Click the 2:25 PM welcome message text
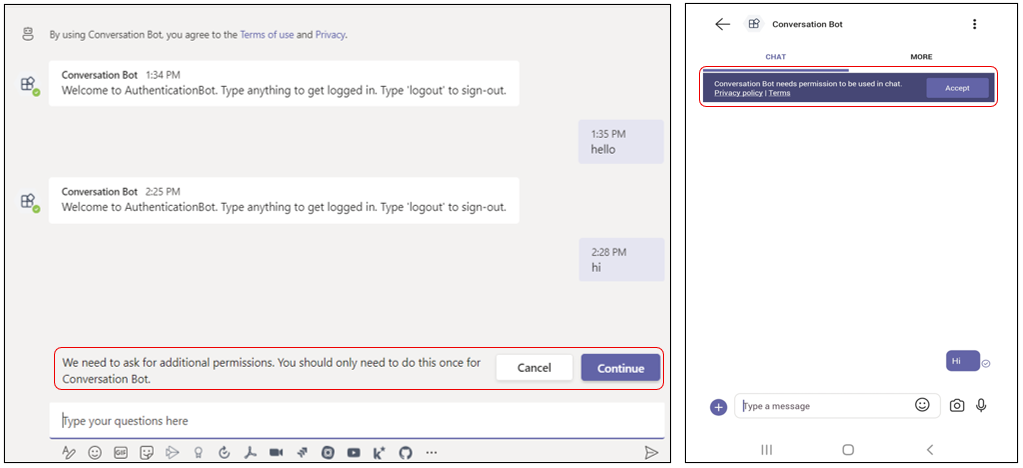Viewport: 1023px width, 468px height. (284, 208)
